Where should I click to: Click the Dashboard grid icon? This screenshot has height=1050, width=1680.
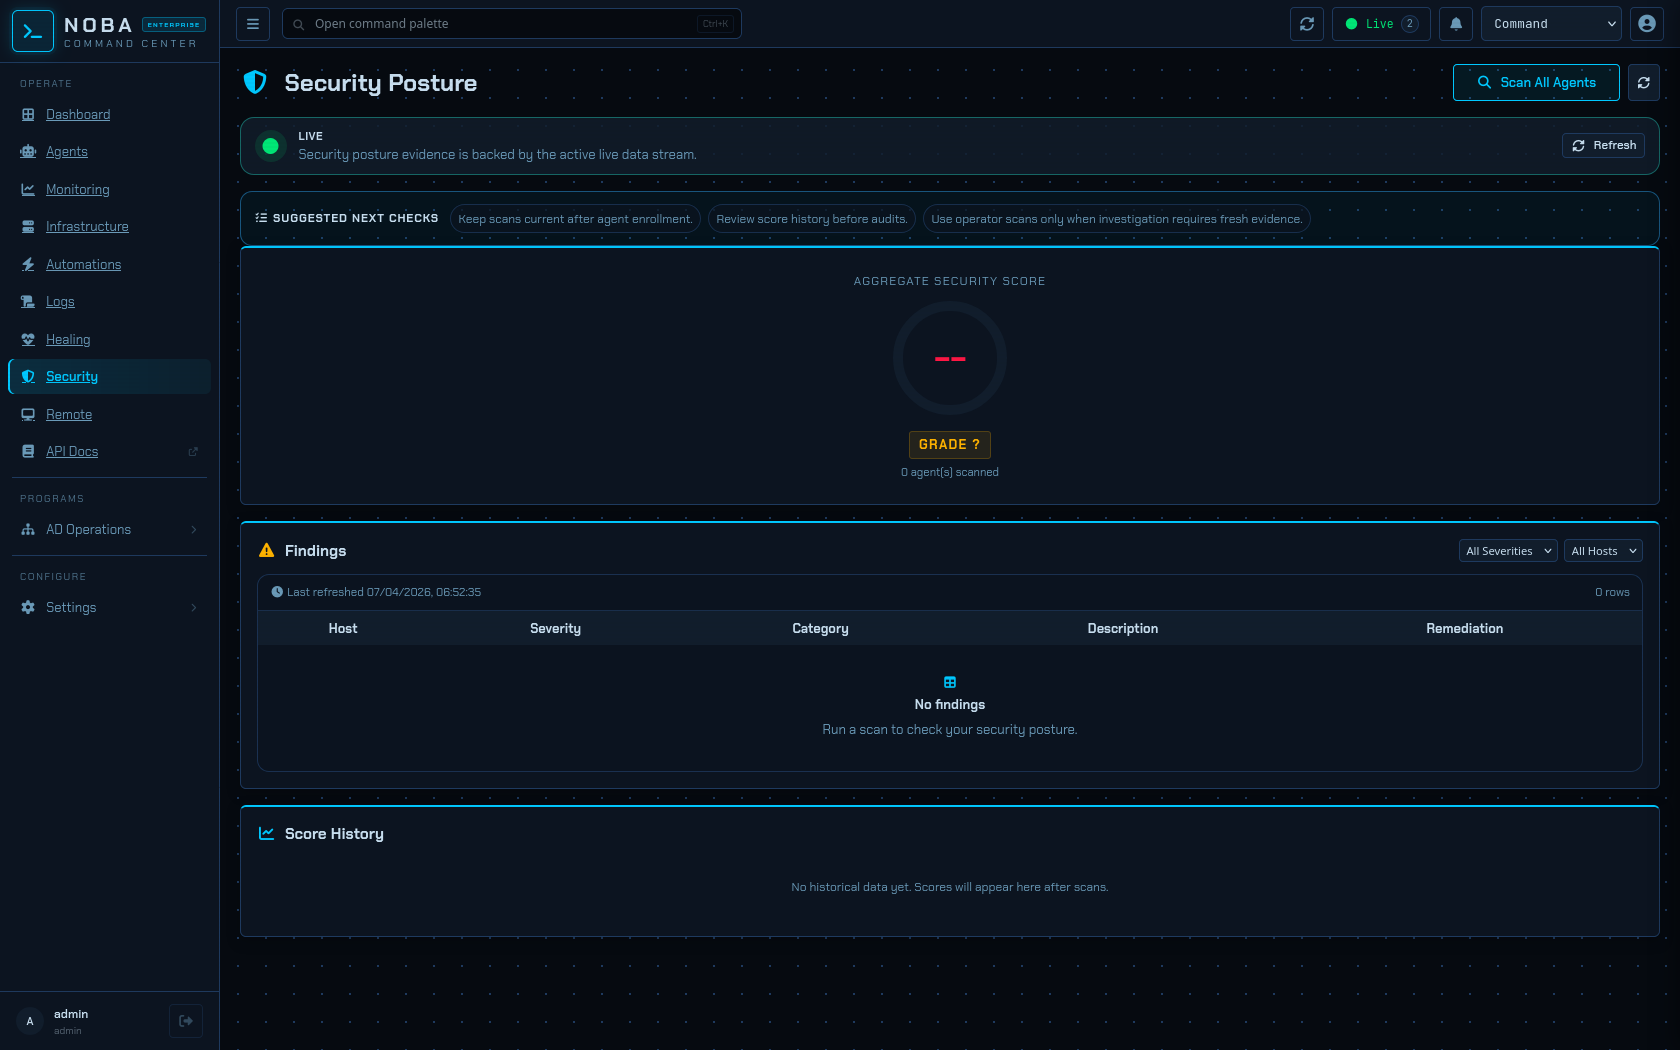(x=28, y=115)
